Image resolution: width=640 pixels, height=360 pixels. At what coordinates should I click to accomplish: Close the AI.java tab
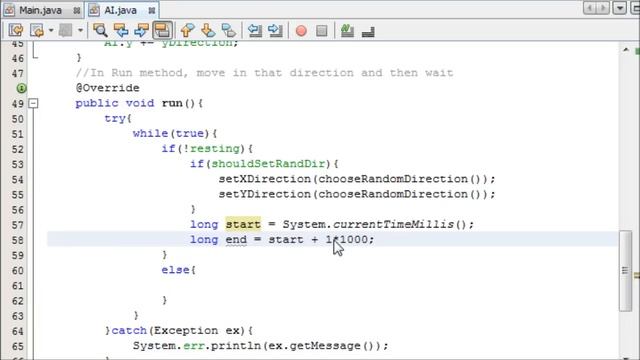coord(151,11)
